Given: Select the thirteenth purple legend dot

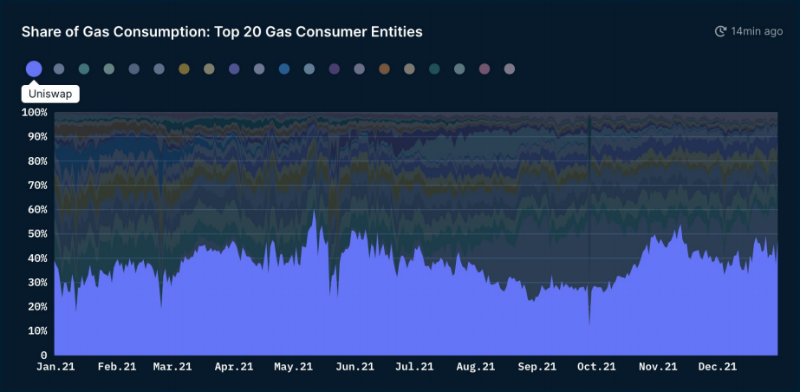Looking at the screenshot, I should coord(334,69).
